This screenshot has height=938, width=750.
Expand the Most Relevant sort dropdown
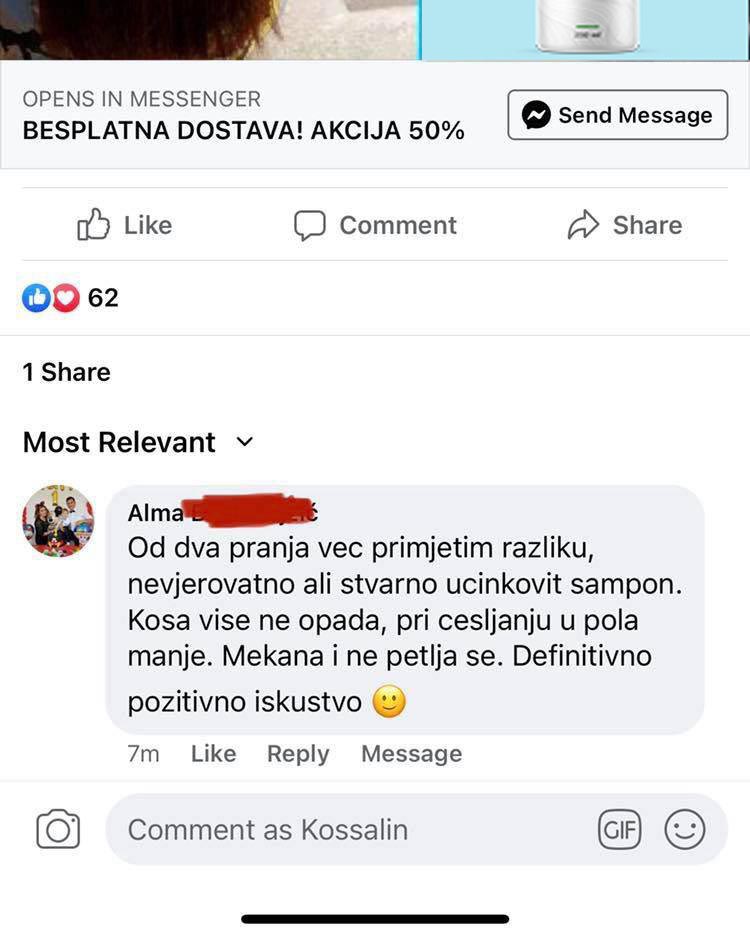245,442
